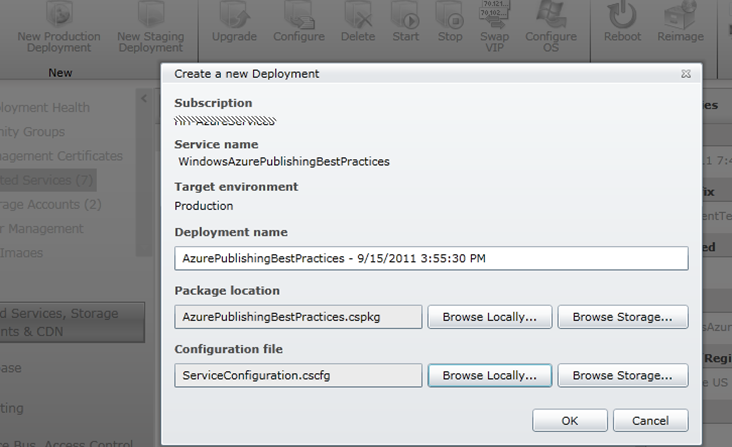The height and width of the screenshot is (447, 732).
Task: Browse Locally for the package file
Action: pyautogui.click(x=490, y=317)
